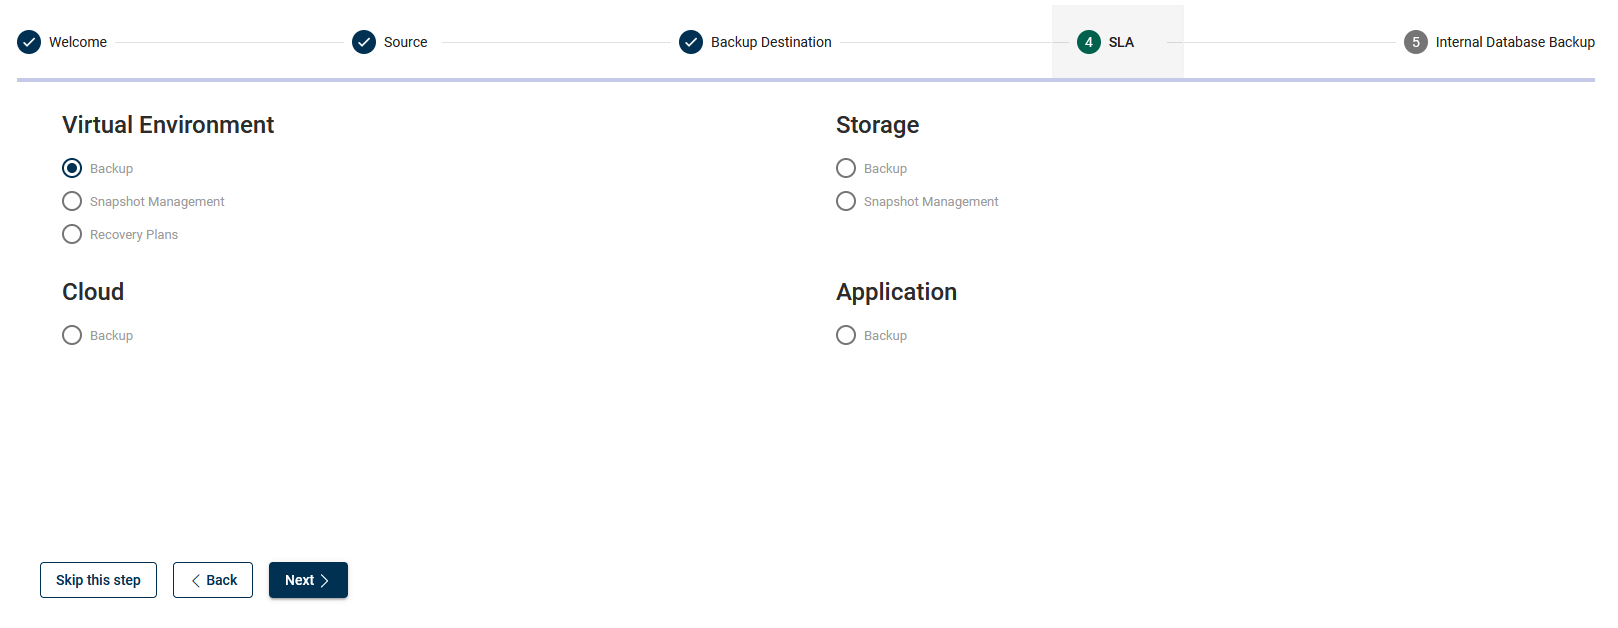The image size is (1618, 628).
Task: Click the Welcome step checkmark icon
Action: click(x=29, y=42)
